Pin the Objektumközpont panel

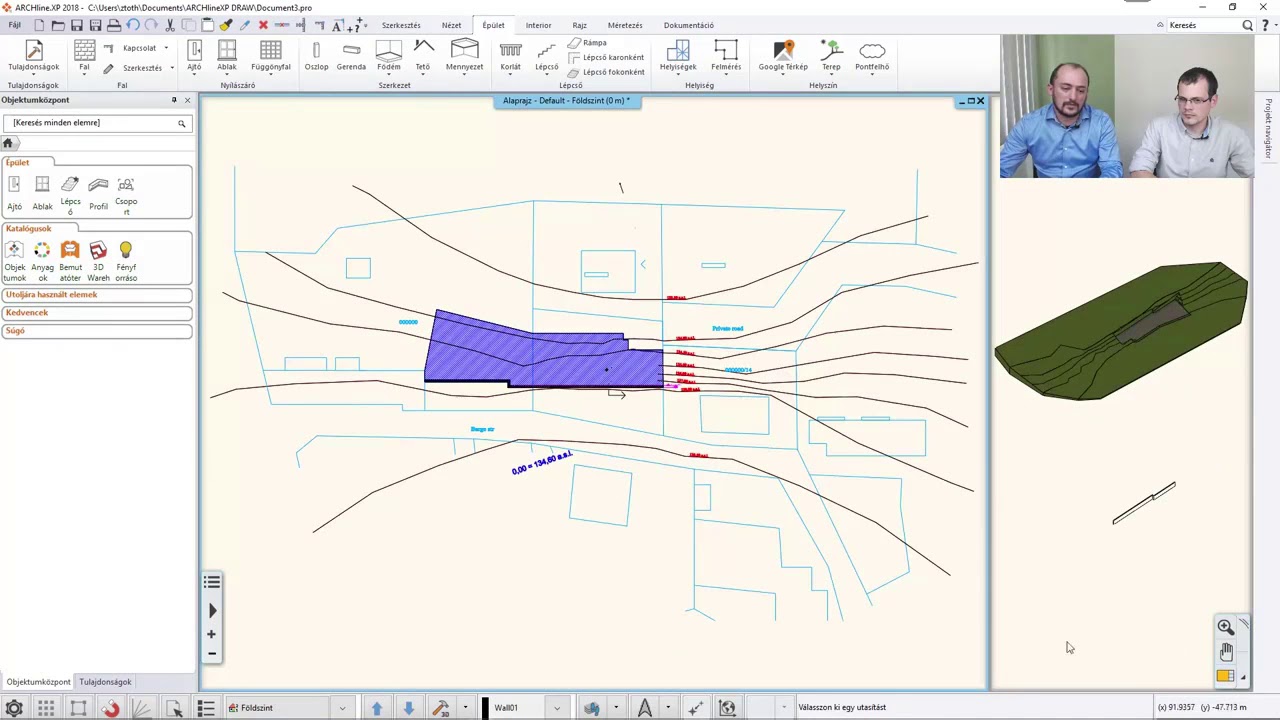[x=174, y=100]
